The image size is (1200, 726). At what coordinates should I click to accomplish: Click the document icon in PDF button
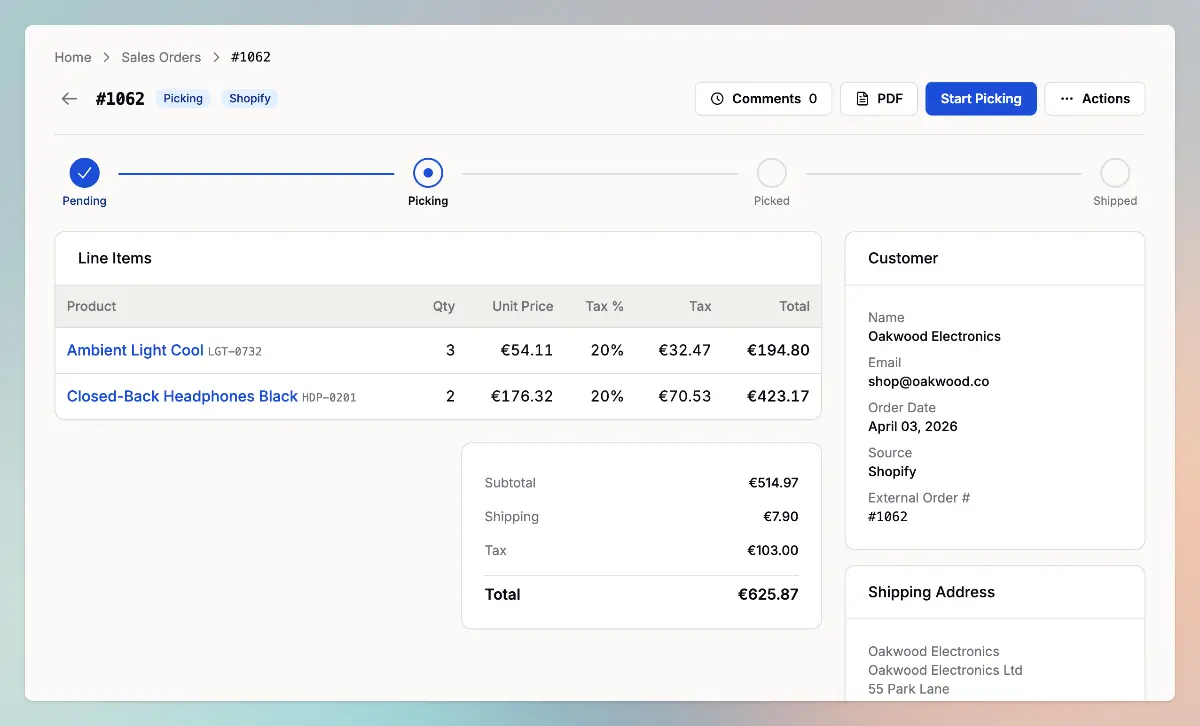pos(862,99)
